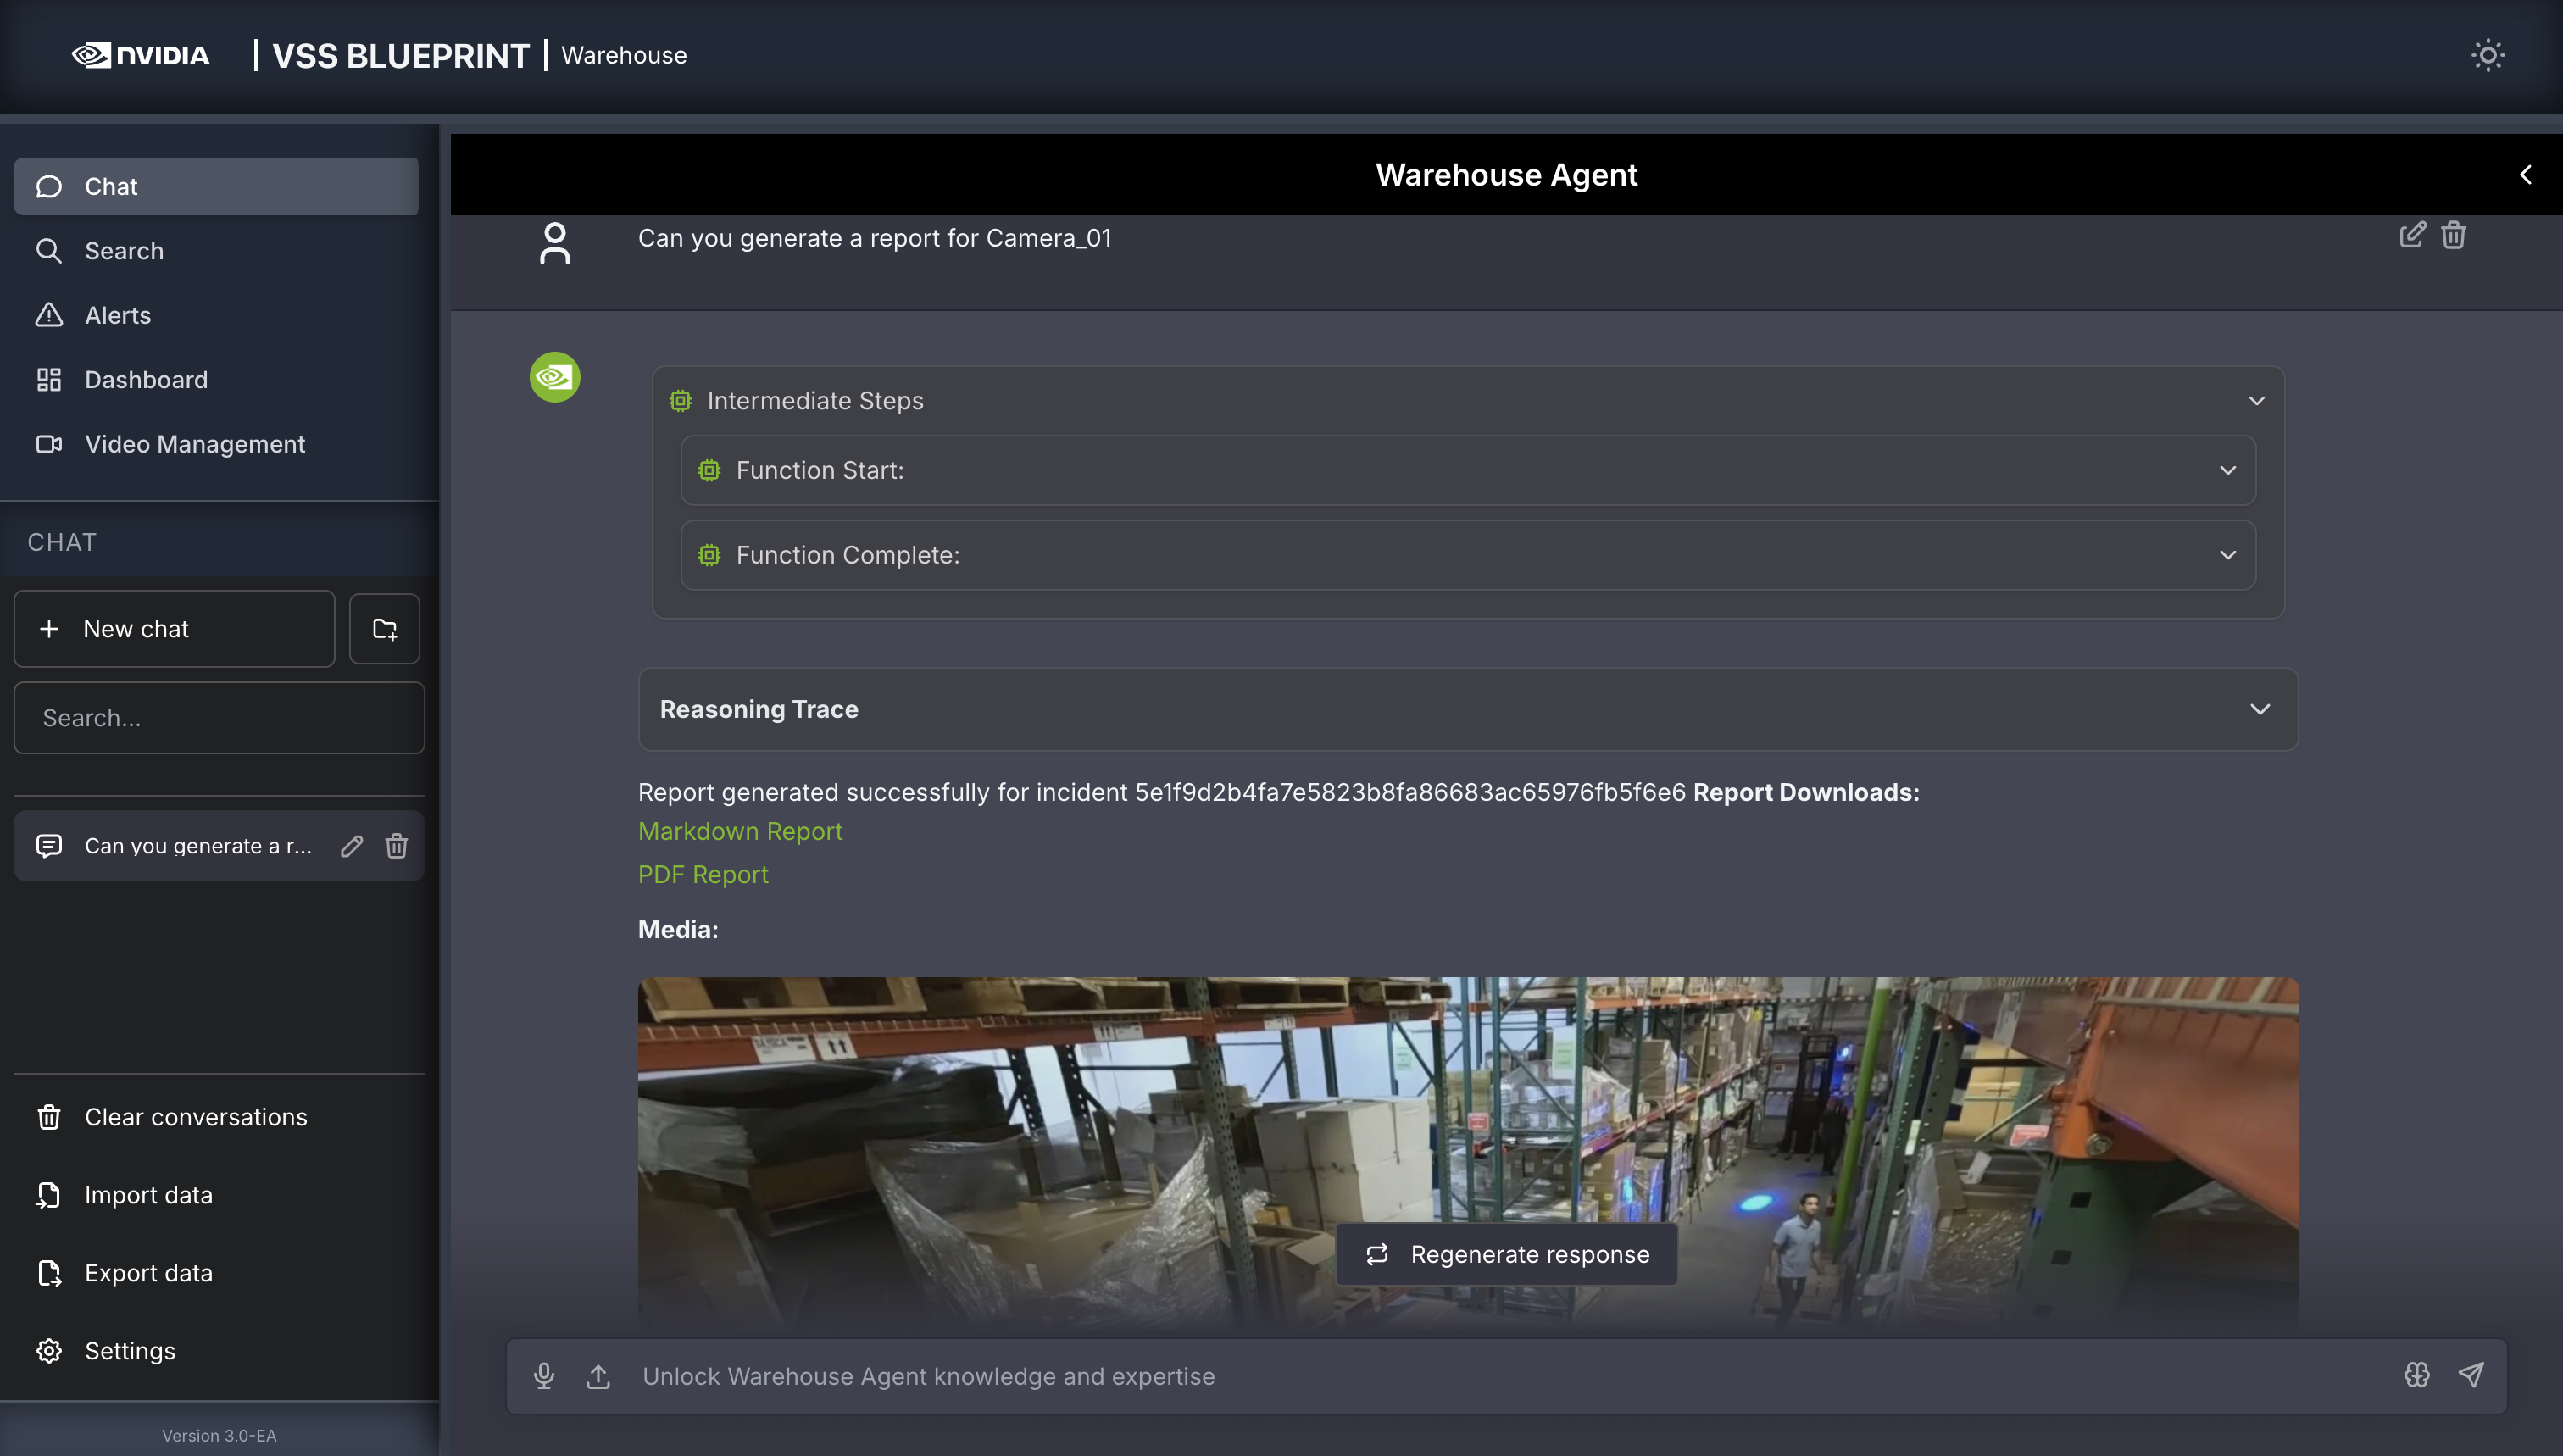
Task: Click the NVIDIA avatar next to Intermediate Steps
Action: point(554,377)
